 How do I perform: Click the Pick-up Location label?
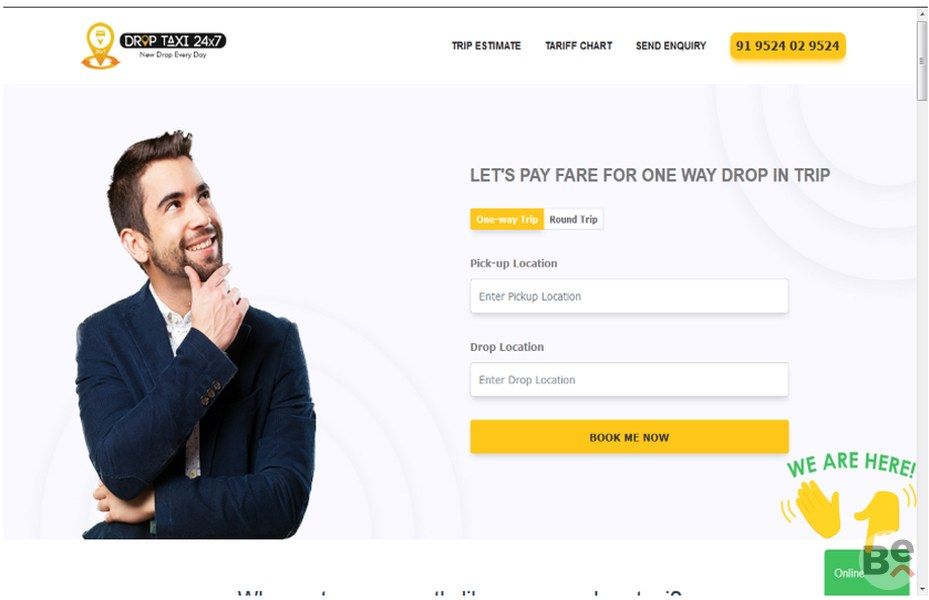point(514,264)
